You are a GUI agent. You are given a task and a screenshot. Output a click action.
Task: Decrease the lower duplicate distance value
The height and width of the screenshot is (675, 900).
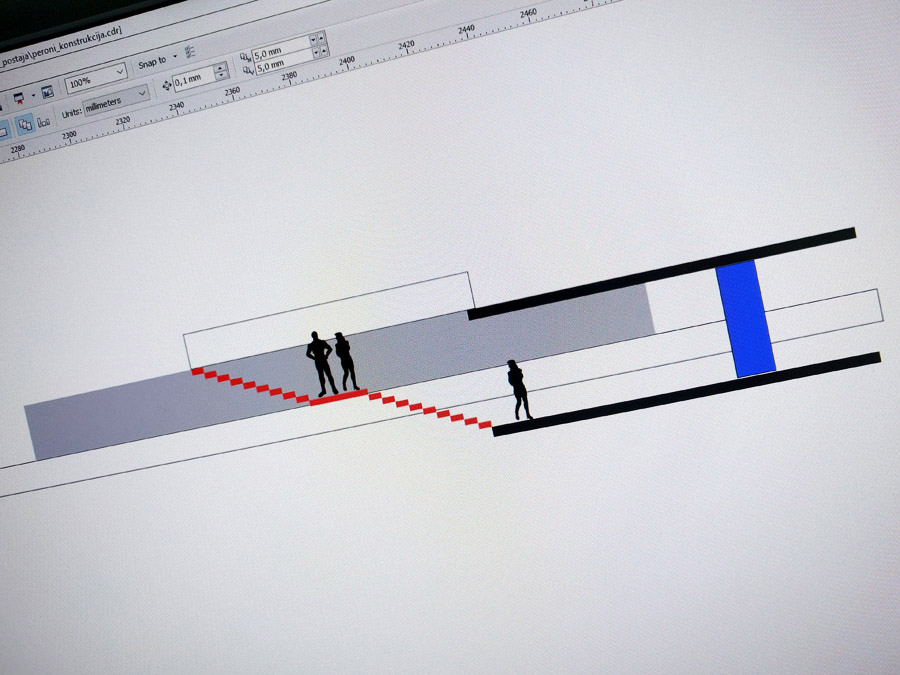pyautogui.click(x=316, y=55)
